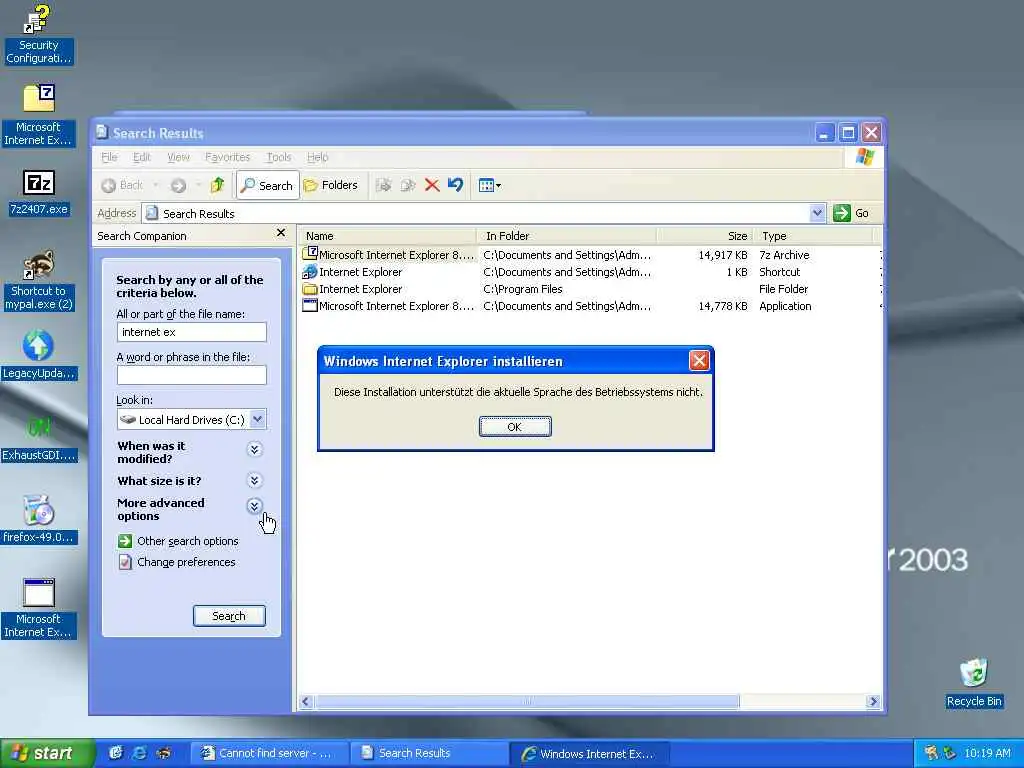Screen dimensions: 1024x768
Task: Close the Windows Internet Explorer installieren dialog
Action: pos(699,360)
